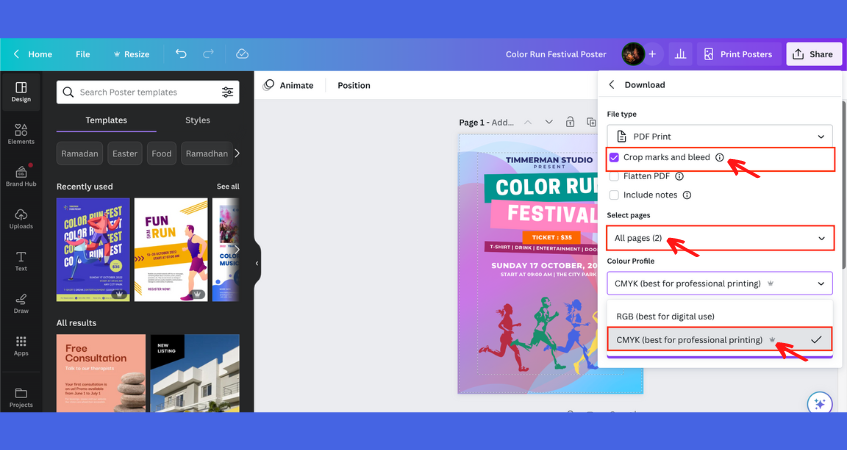Expand the PDF Print file type dropdown
This screenshot has height=450, width=847.
(x=719, y=136)
